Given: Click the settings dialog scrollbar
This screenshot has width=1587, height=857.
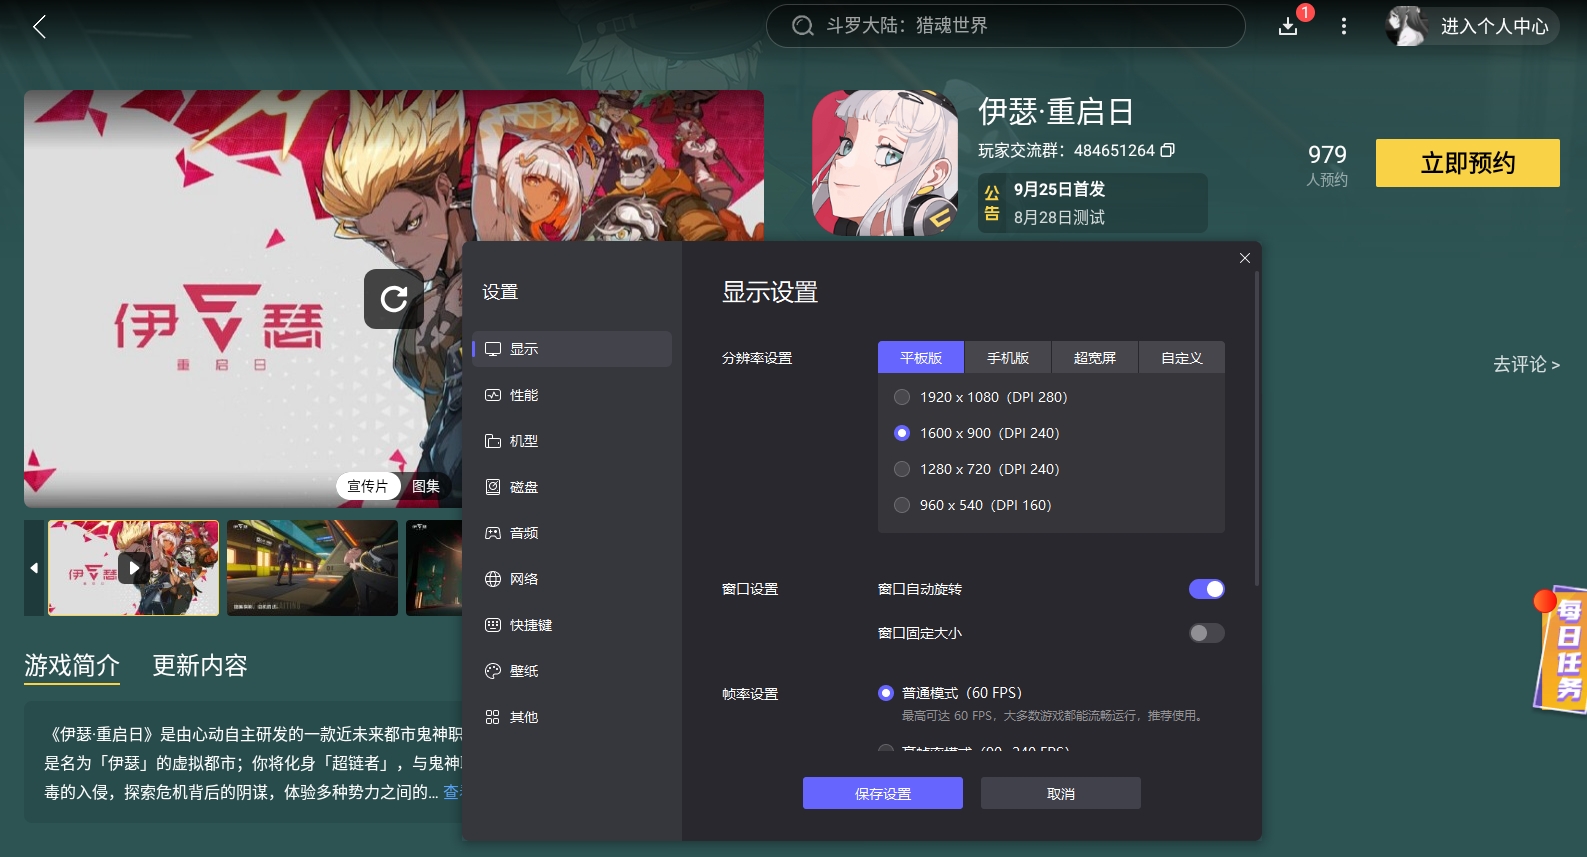Looking at the screenshot, I should (x=1257, y=430).
